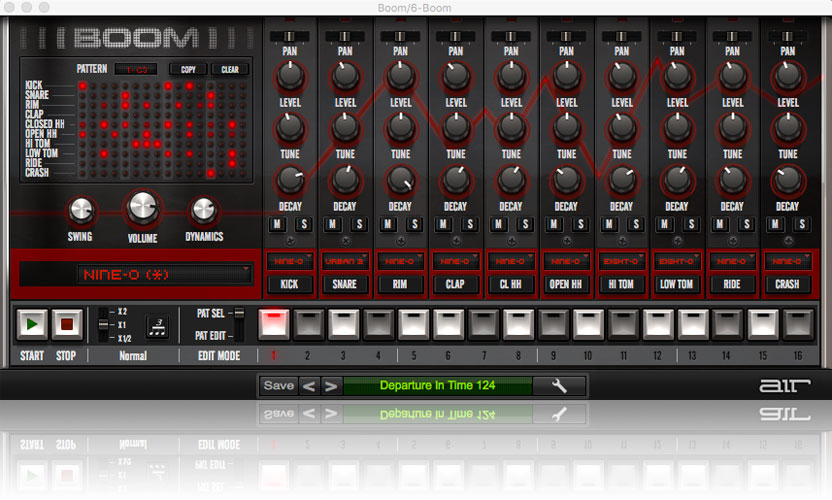This screenshot has height=500, width=832.
Task: Mute the Kick channel
Action: coord(279,225)
